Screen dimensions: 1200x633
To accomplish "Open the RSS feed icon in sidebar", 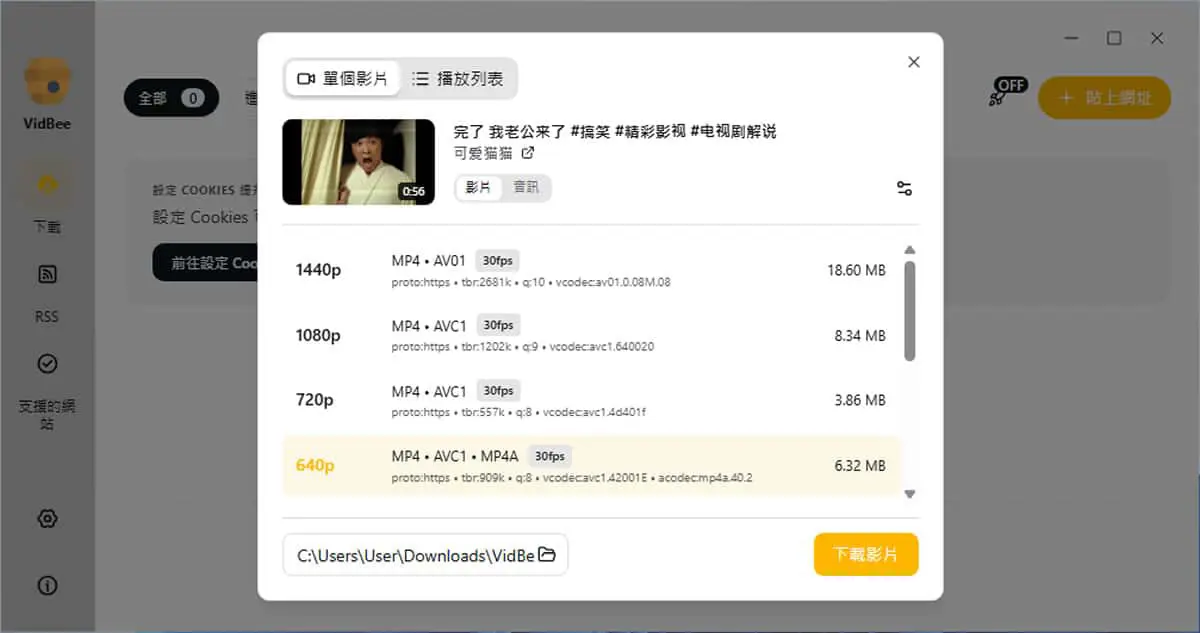I will pyautogui.click(x=47, y=274).
